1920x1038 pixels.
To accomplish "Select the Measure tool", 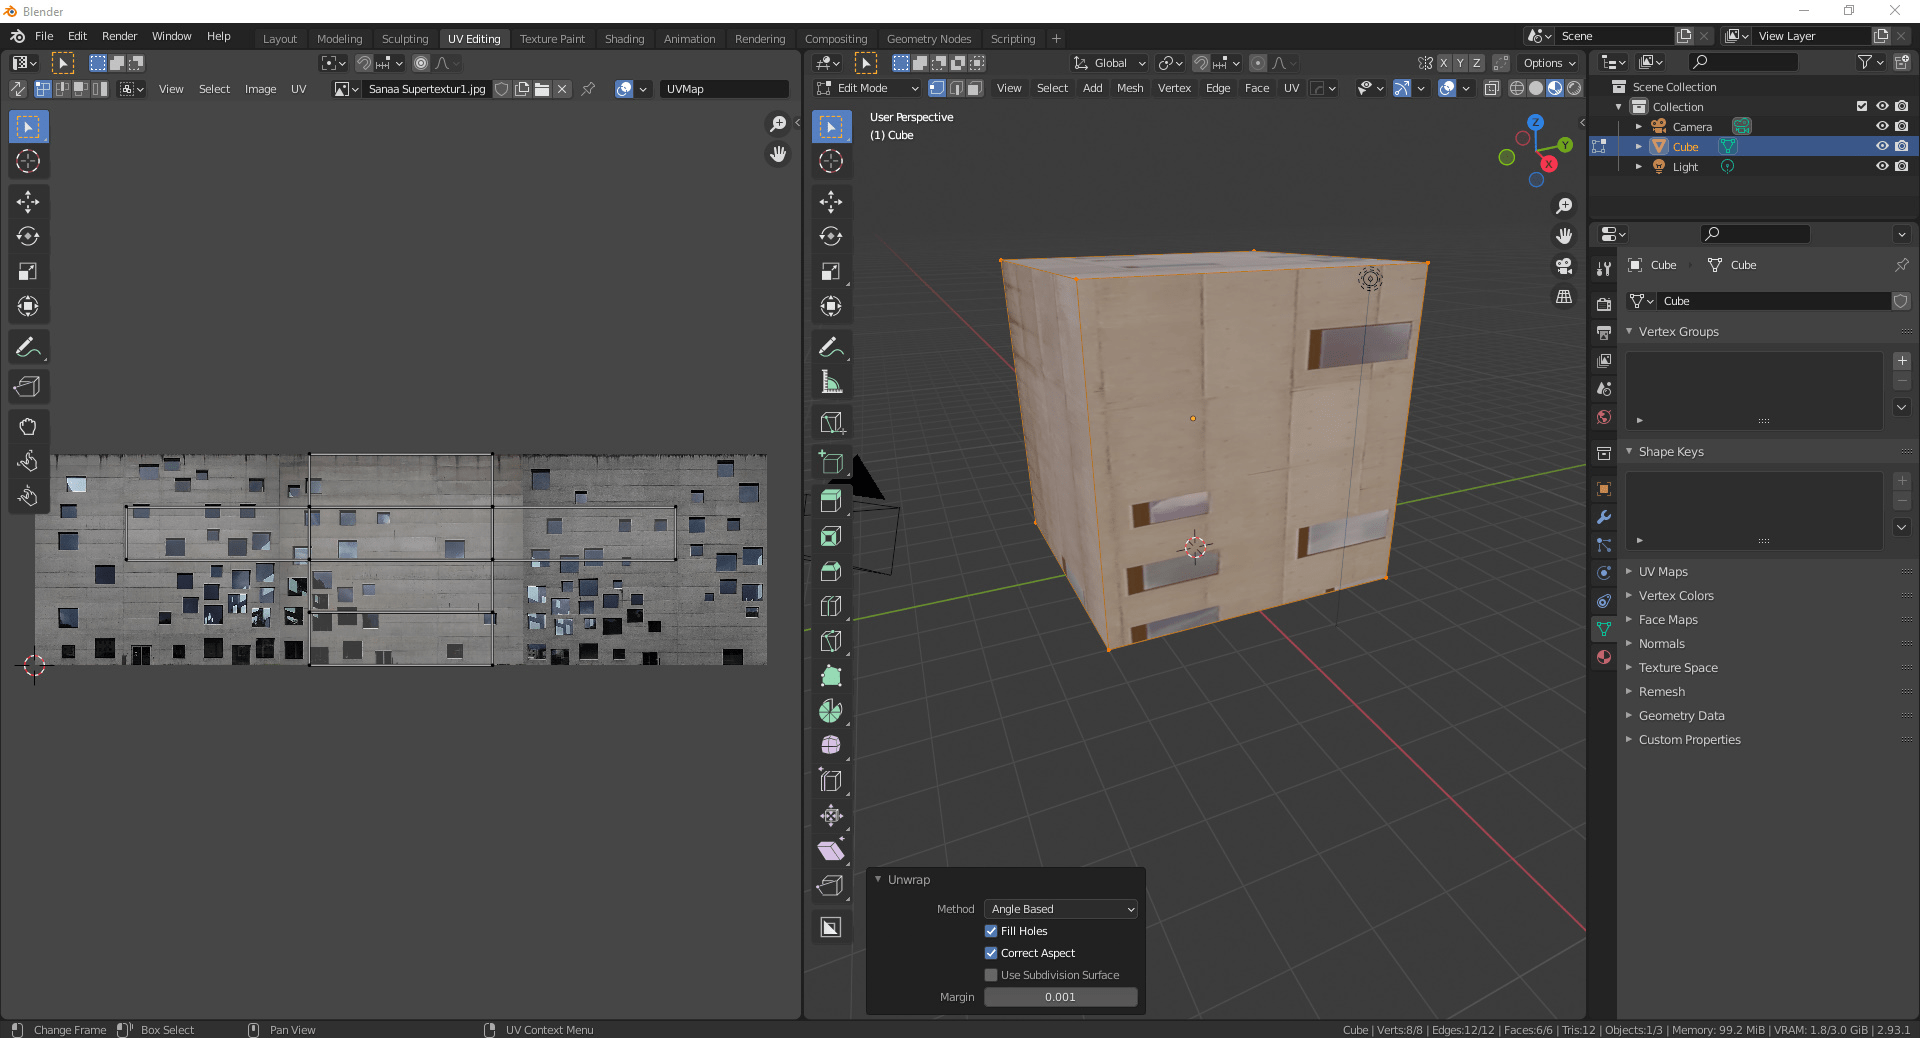I will click(830, 382).
